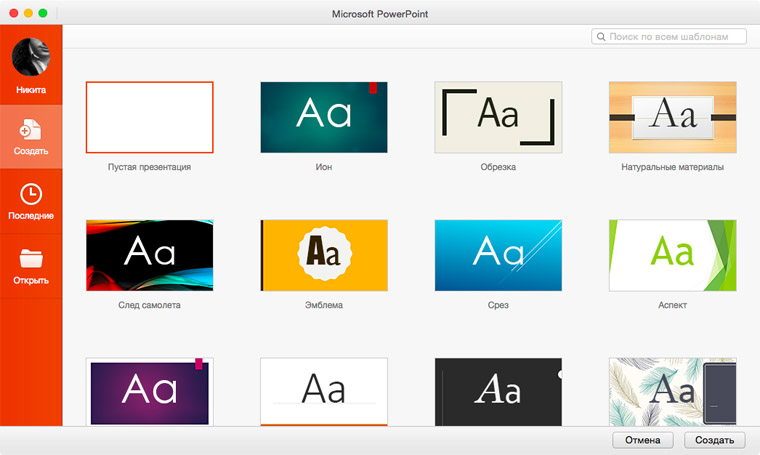The height and width of the screenshot is (455, 760).
Task: Choose the След самолета template
Action: point(150,255)
